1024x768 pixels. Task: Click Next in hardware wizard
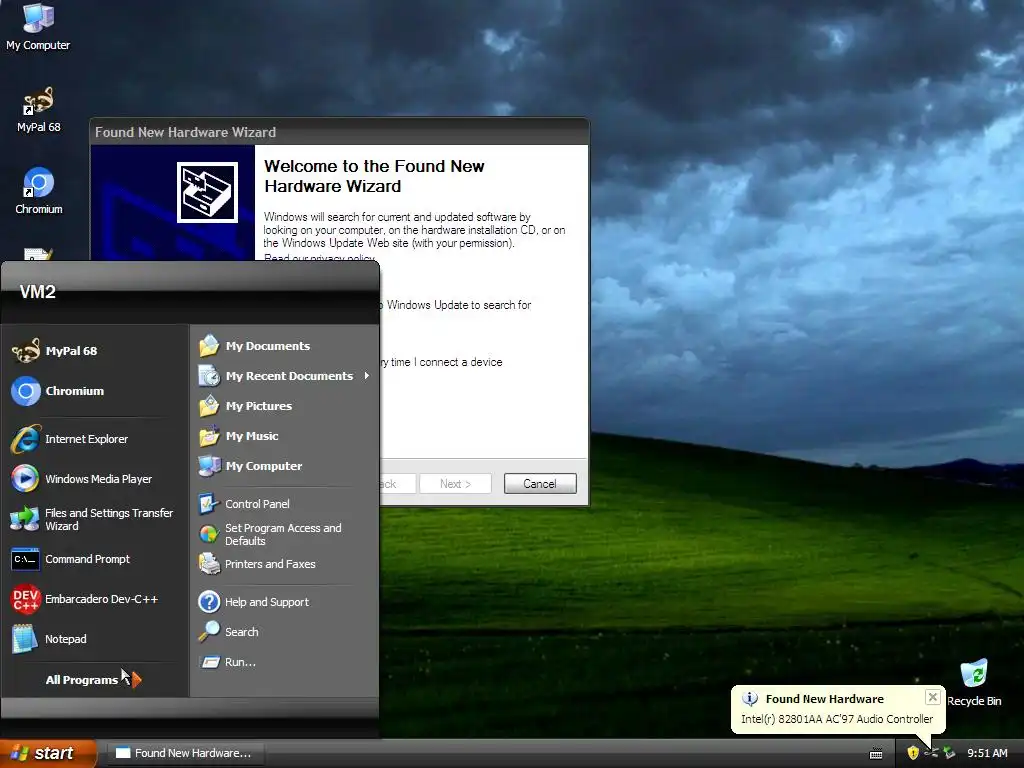click(455, 484)
